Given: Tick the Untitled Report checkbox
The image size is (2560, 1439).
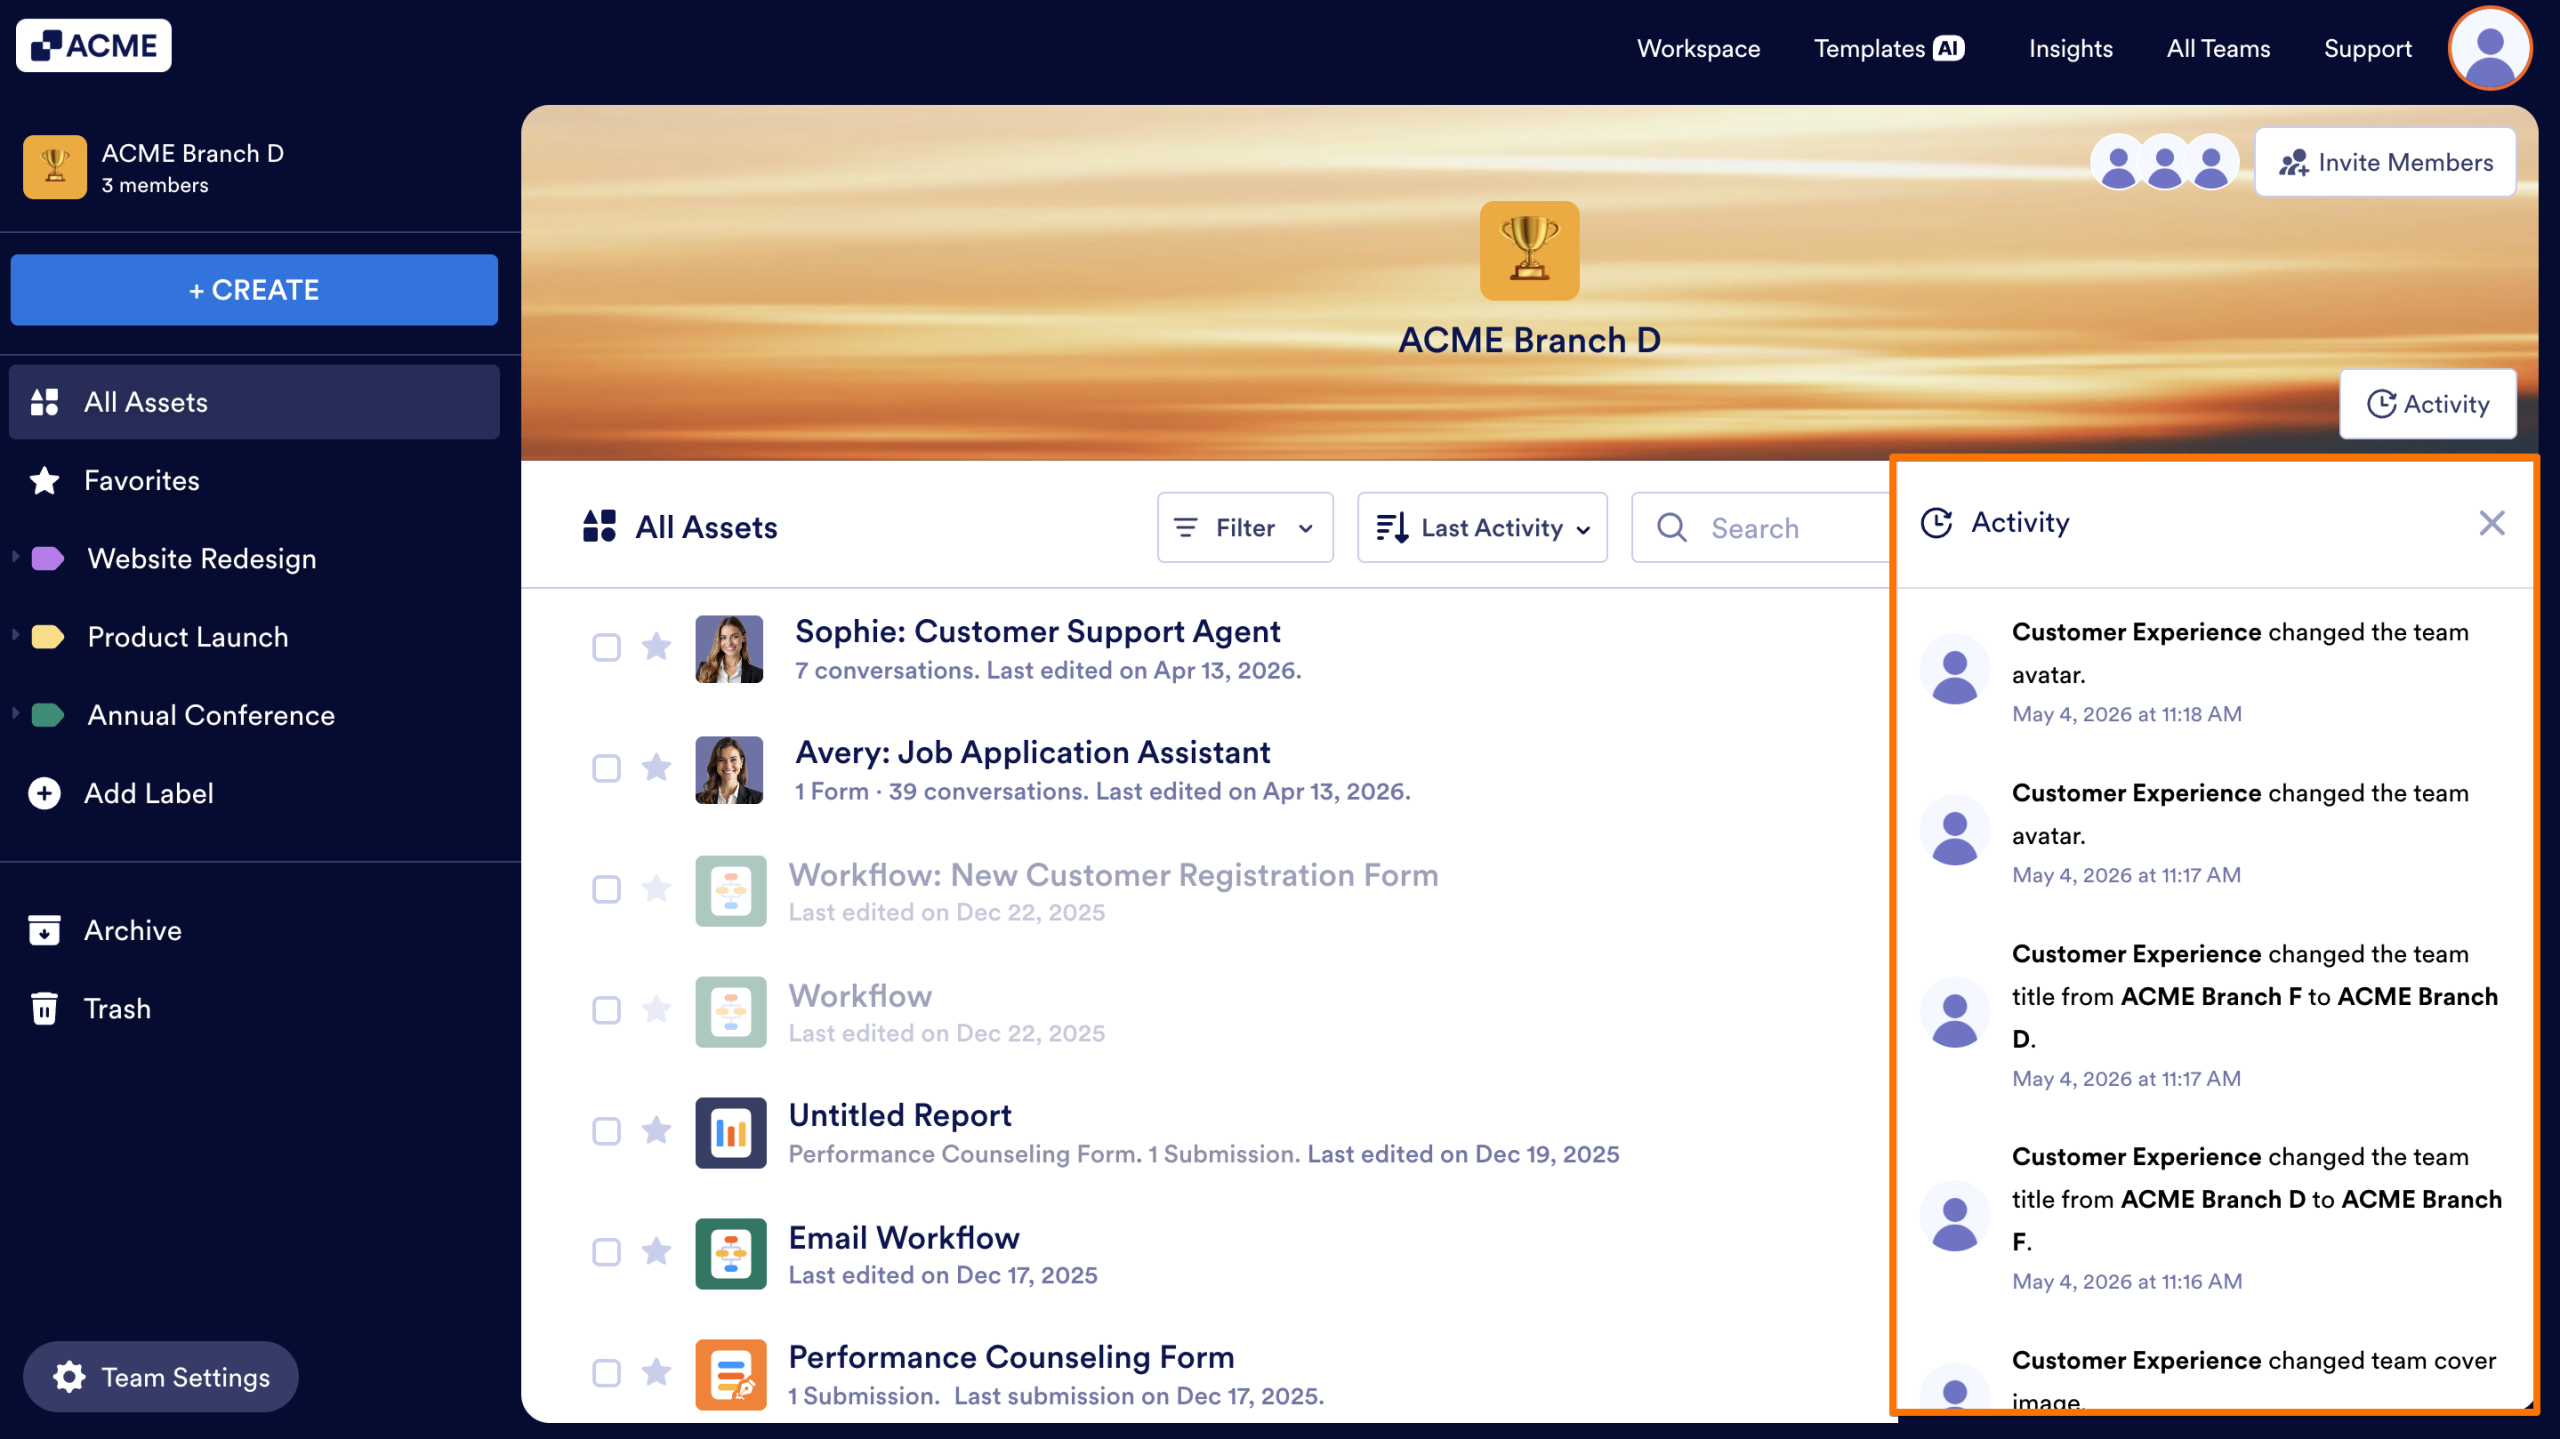Looking at the screenshot, I should pyautogui.click(x=606, y=1131).
